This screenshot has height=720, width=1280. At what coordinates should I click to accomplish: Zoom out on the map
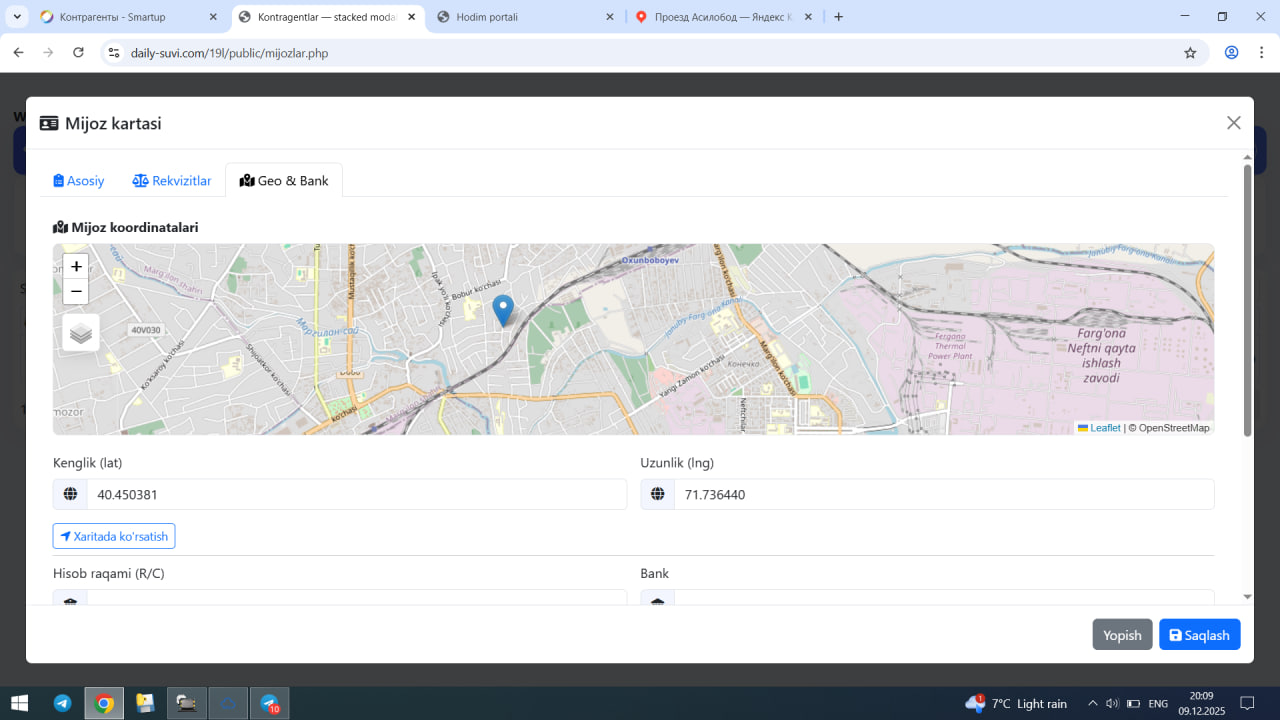[76, 292]
